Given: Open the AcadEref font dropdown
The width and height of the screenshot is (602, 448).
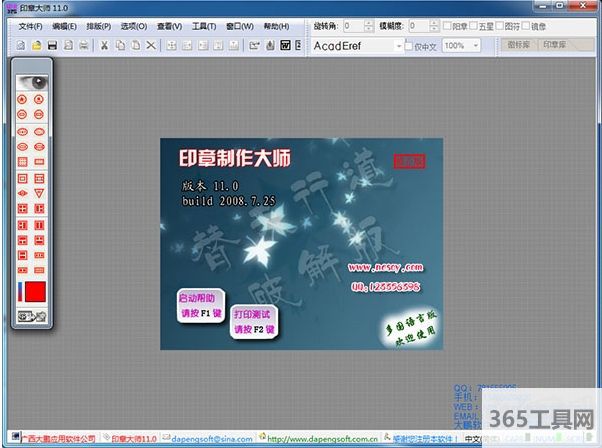Looking at the screenshot, I should 397,46.
